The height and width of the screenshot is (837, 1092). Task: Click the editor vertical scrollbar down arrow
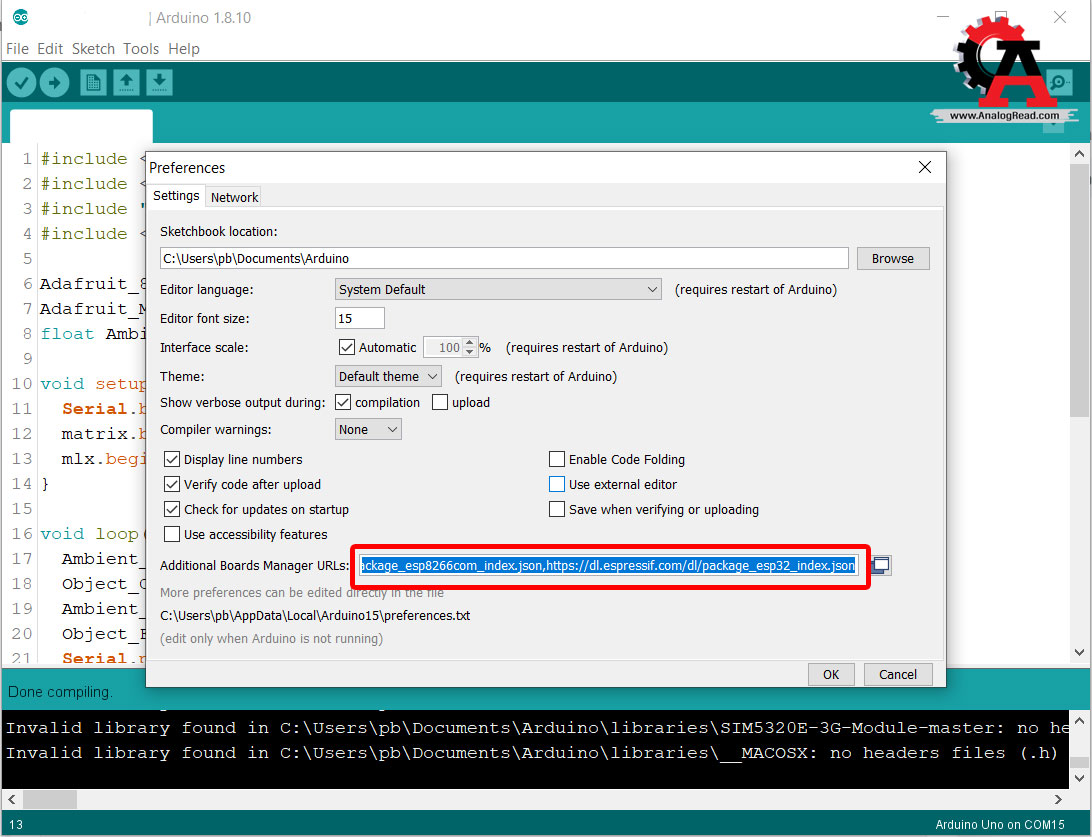(1079, 652)
